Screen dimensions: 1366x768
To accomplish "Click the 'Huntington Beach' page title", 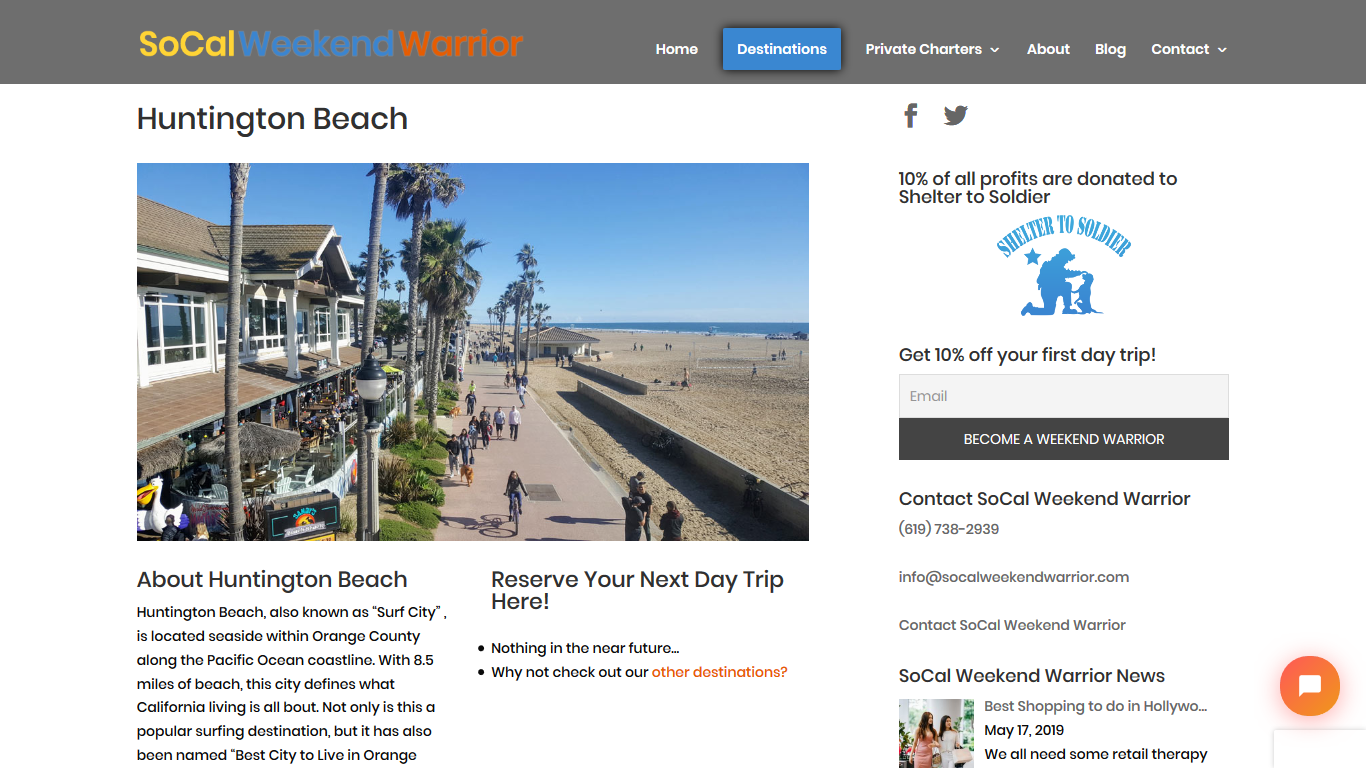I will (x=272, y=119).
